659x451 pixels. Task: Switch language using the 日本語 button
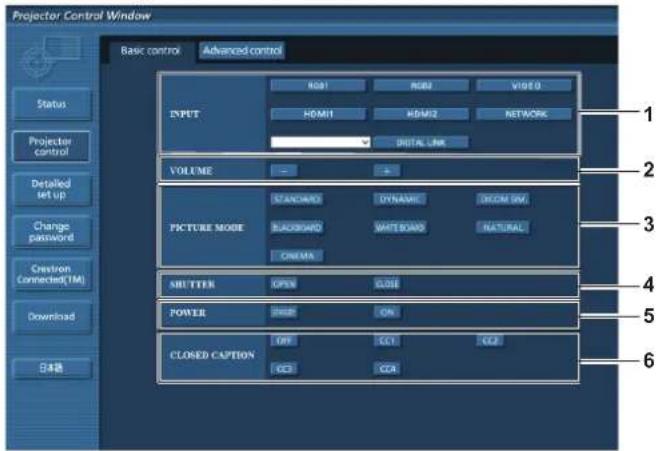coord(52,368)
